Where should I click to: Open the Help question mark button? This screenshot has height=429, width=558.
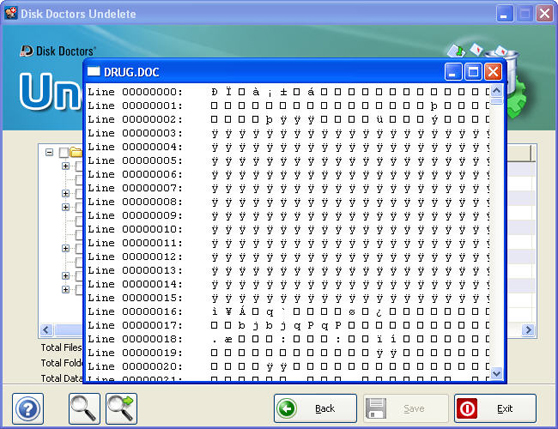point(28,409)
